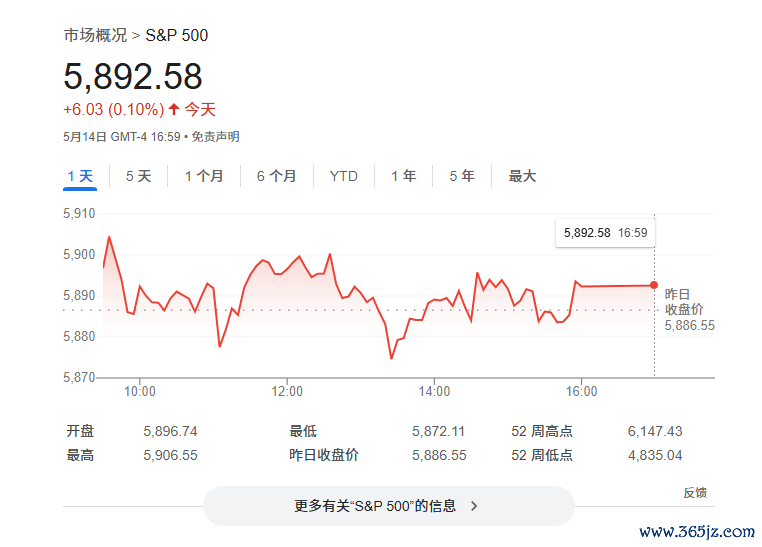Switch to the 1 年 tab
This screenshot has width=762, height=547.
click(x=404, y=176)
